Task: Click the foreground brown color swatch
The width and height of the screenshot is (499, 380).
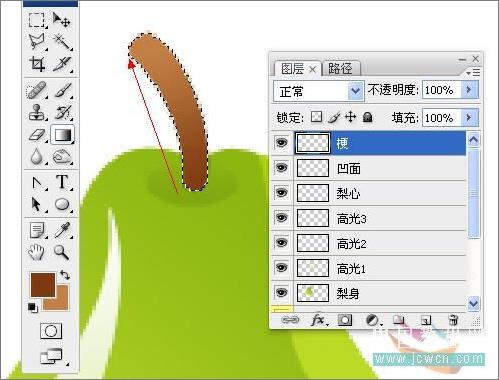Action: (x=43, y=285)
